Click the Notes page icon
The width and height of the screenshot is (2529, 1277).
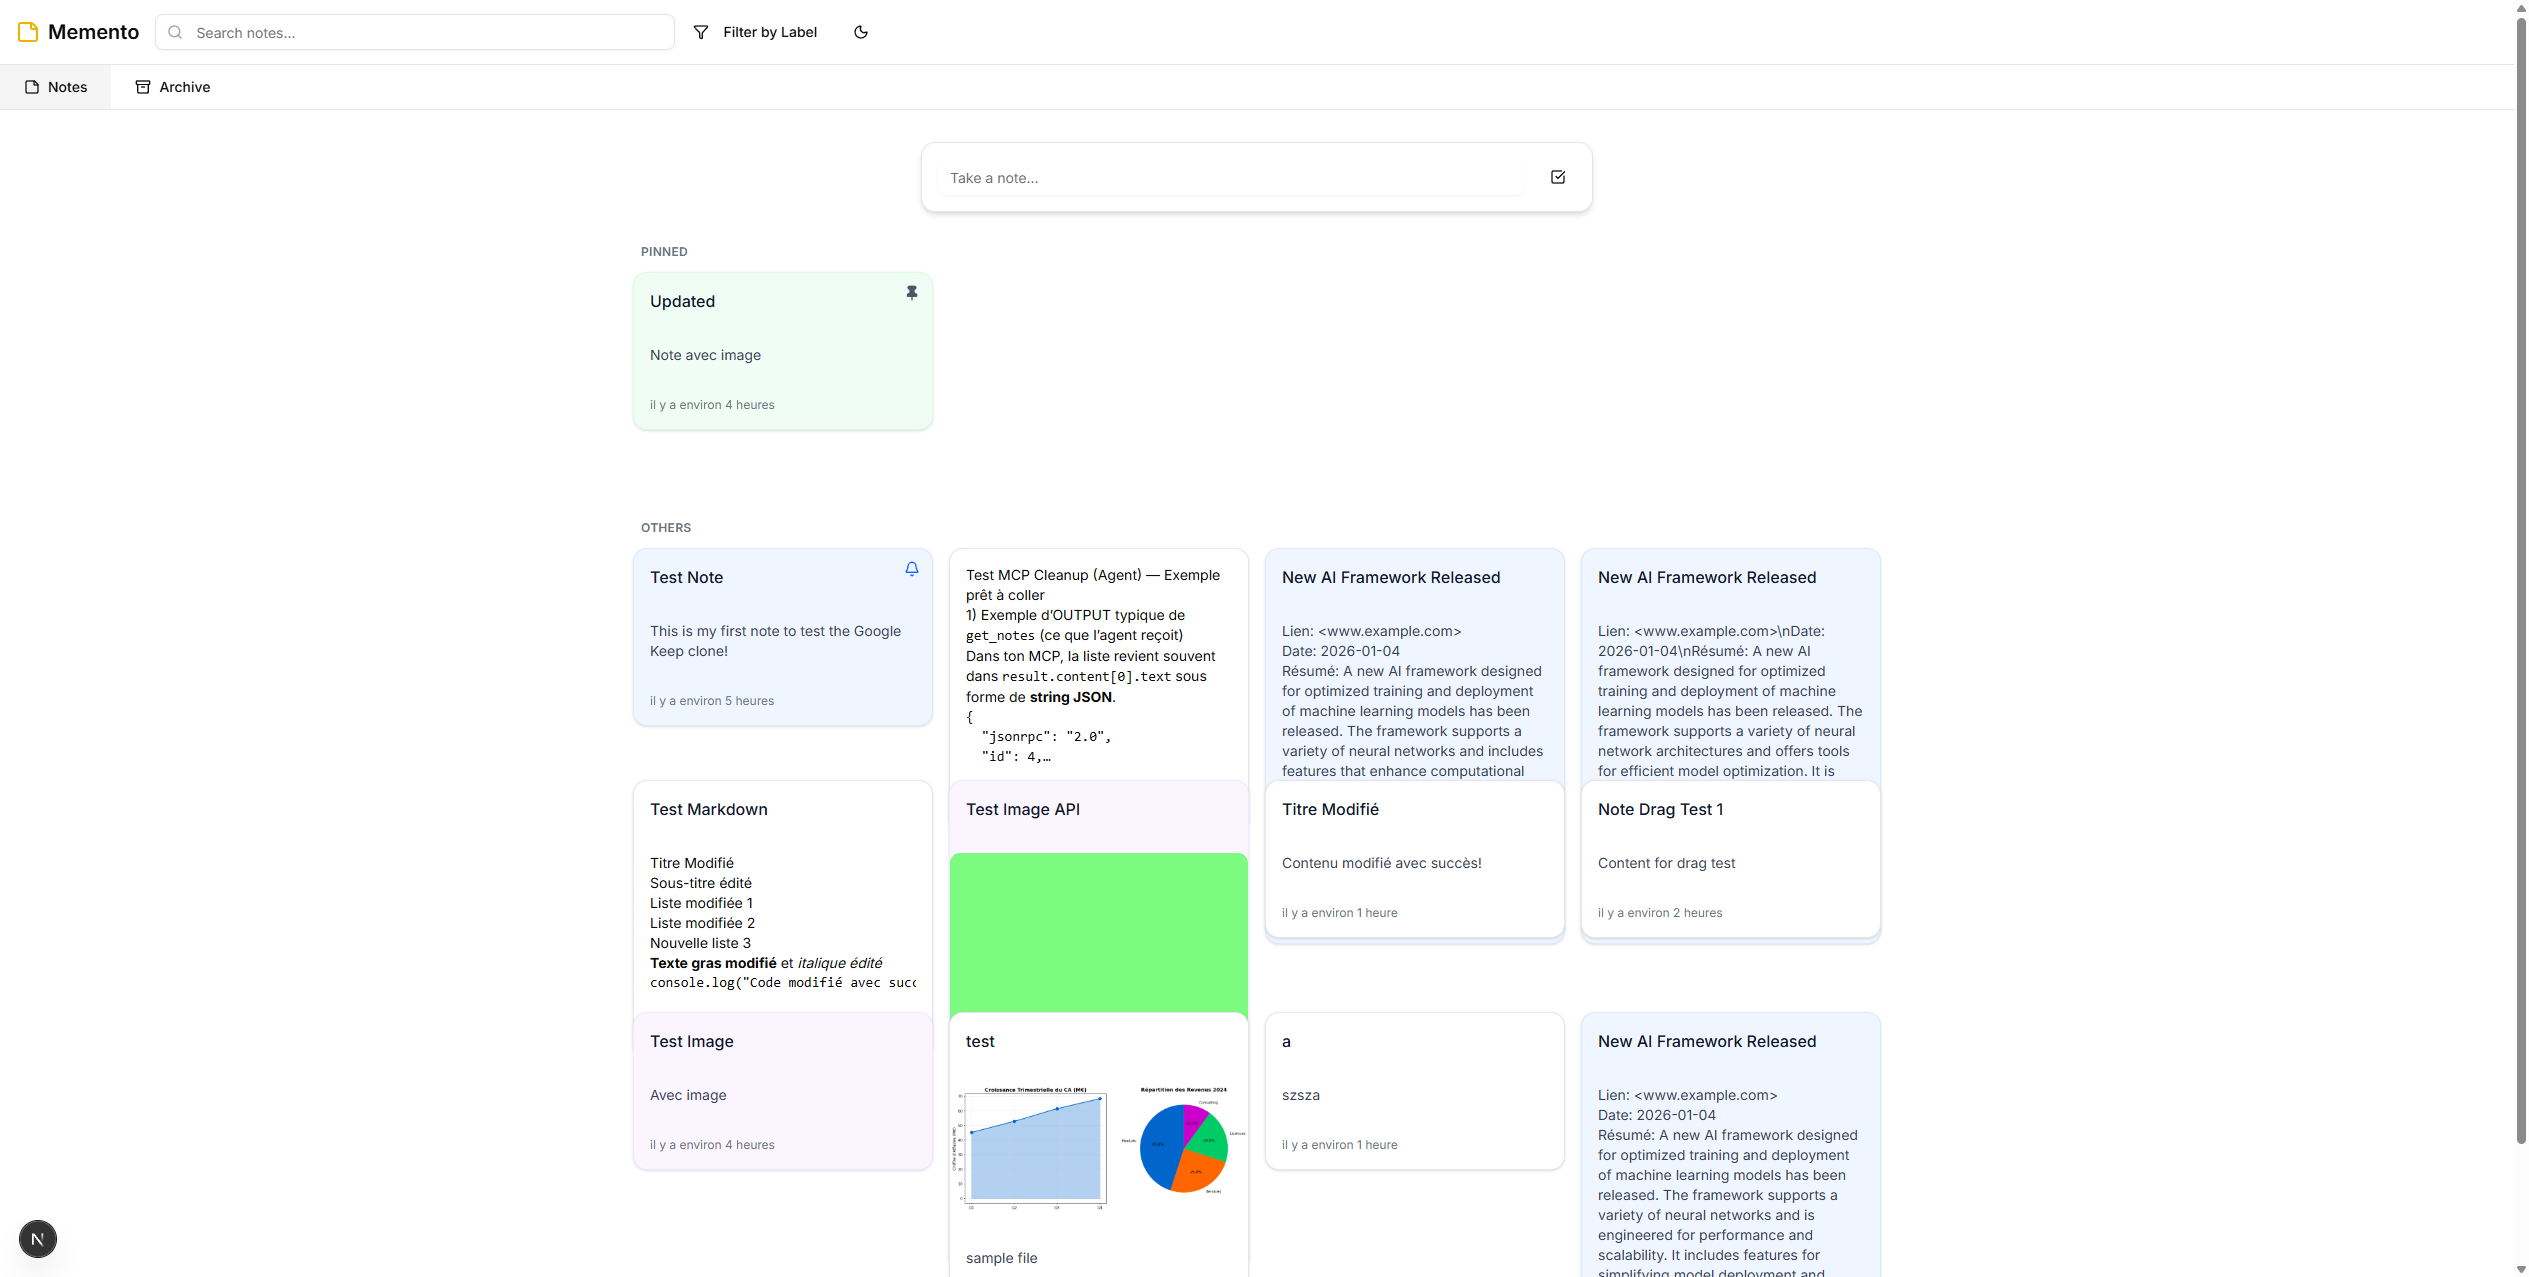[32, 87]
